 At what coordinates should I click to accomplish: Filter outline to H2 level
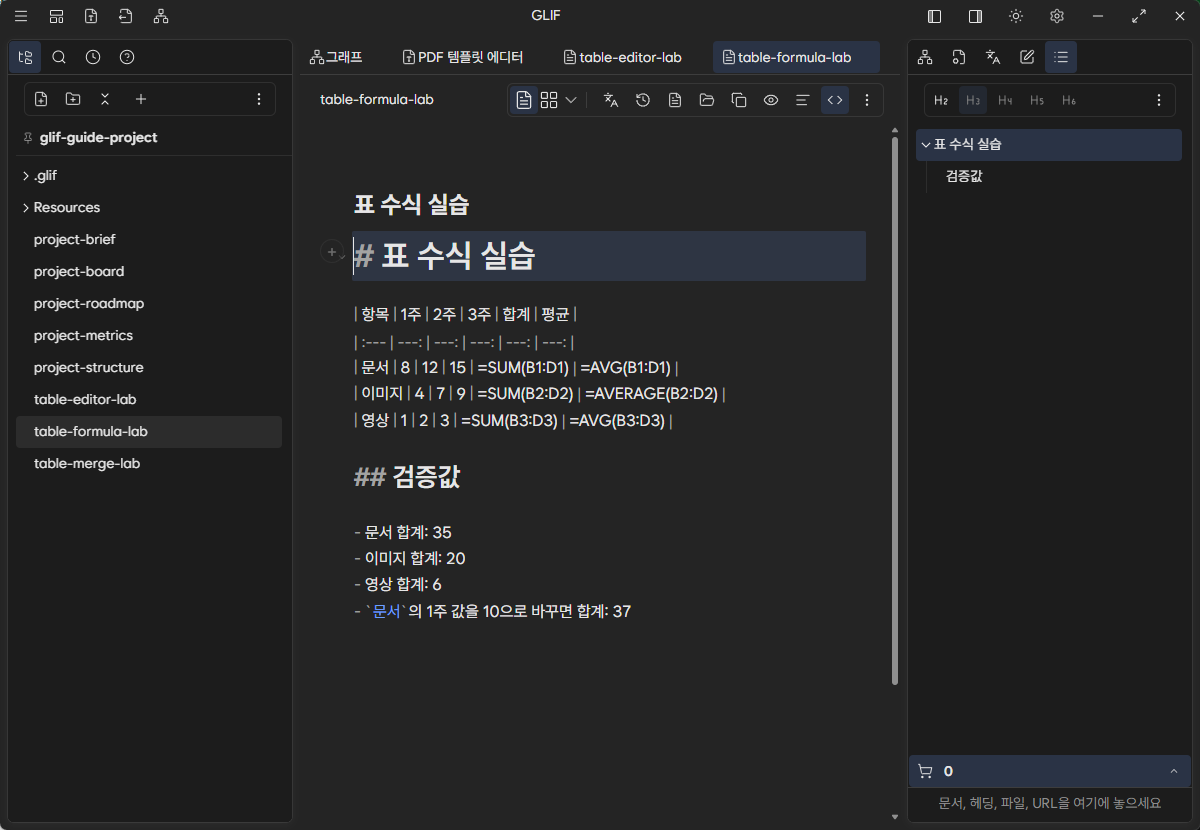tap(941, 100)
